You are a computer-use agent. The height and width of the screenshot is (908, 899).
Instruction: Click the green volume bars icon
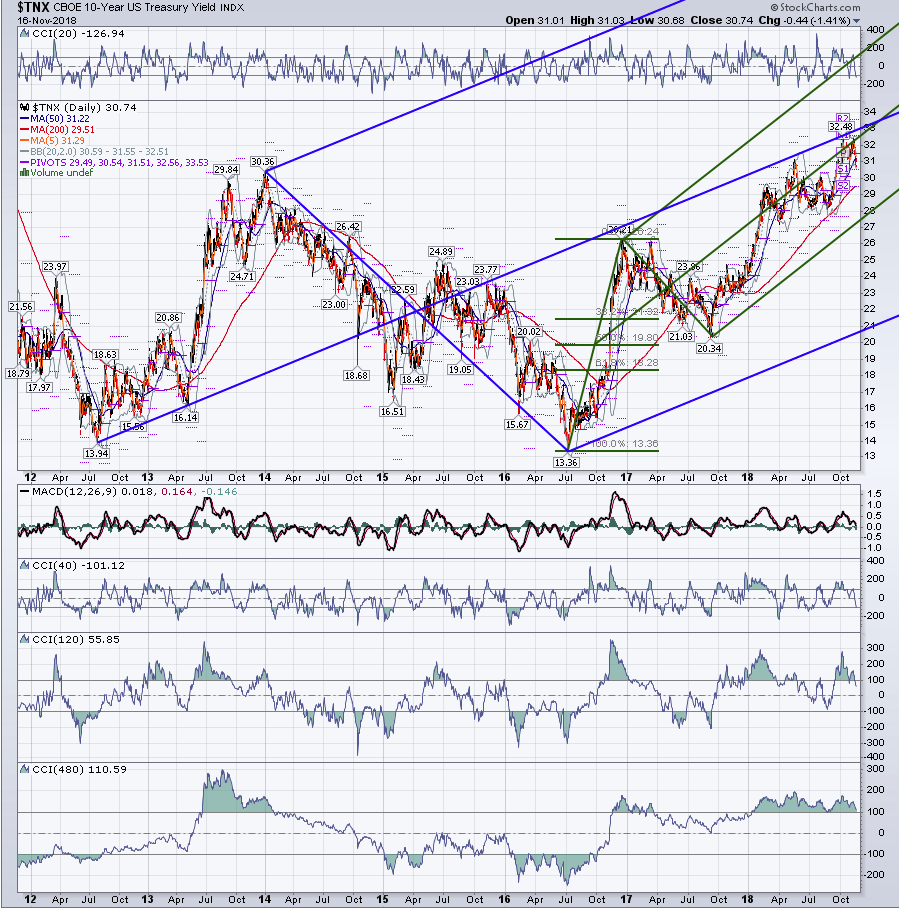(x=24, y=173)
